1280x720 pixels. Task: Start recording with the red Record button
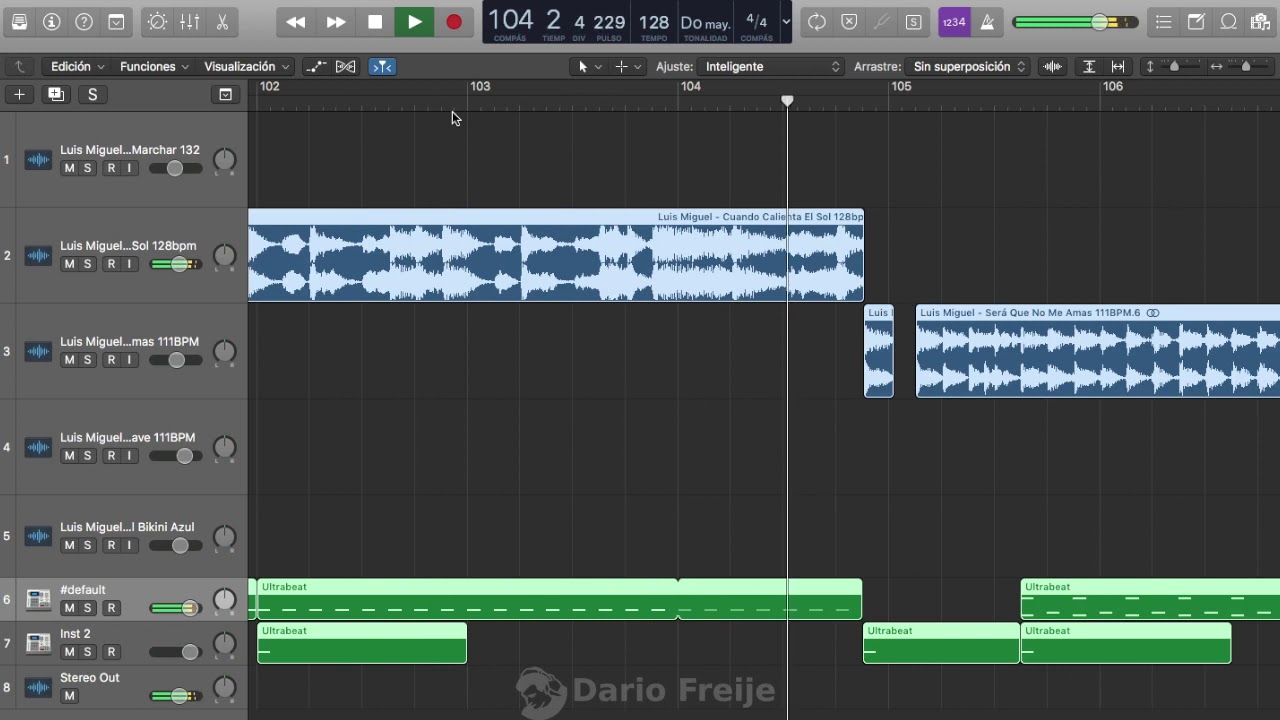454,22
